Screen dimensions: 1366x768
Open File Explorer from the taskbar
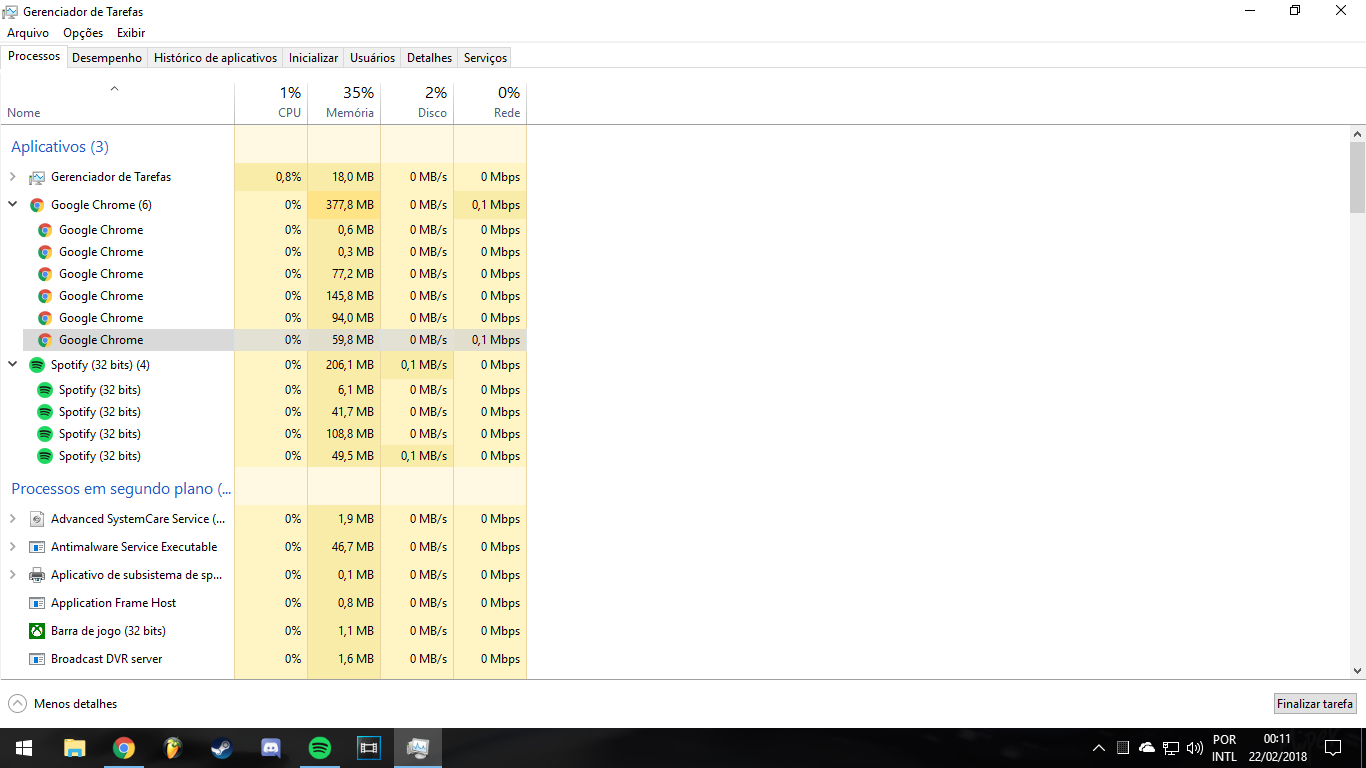point(75,748)
